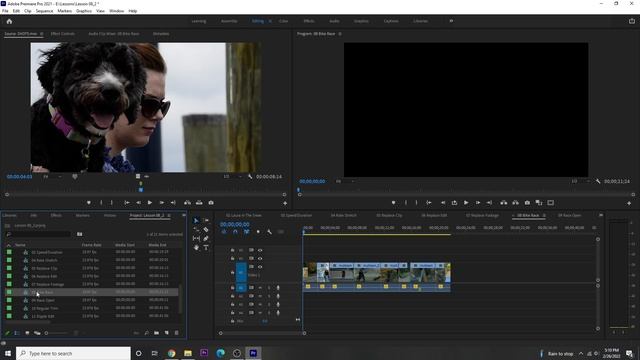Adjust Project panel thumbnail zoom slider
The width and height of the screenshot is (640, 360).
[x=56, y=333]
